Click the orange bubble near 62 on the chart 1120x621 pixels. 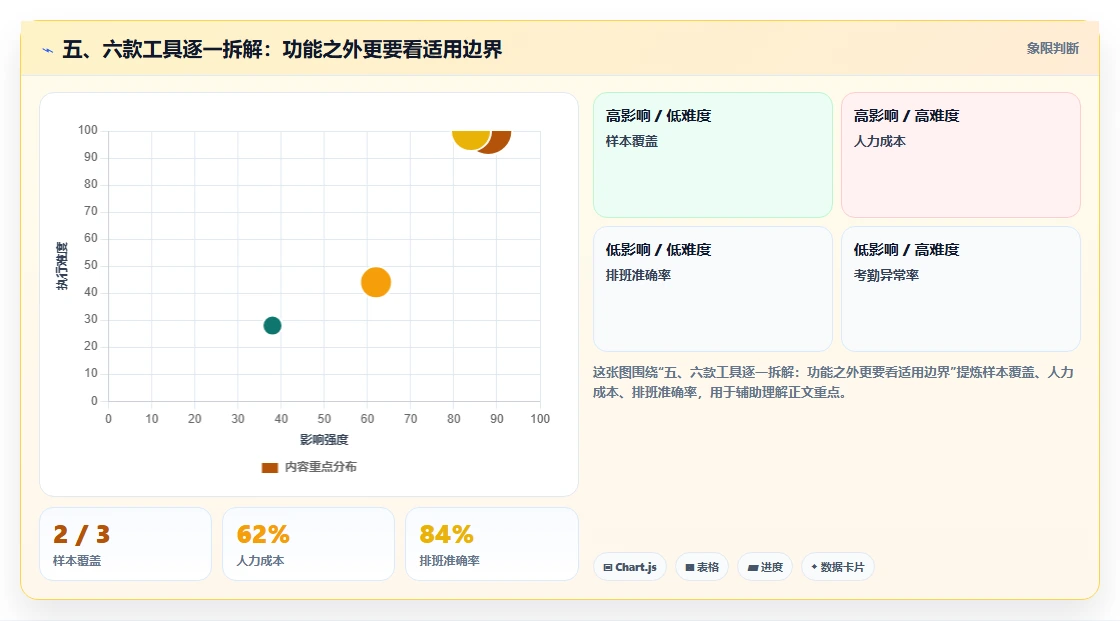[x=376, y=282]
